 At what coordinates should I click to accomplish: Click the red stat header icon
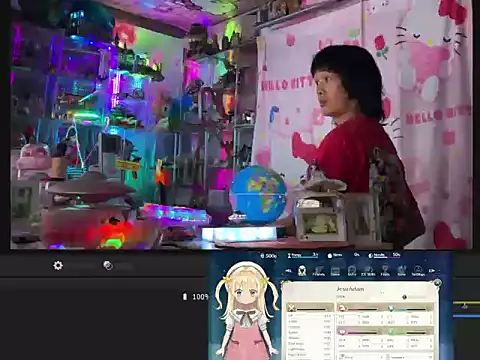(342, 308)
